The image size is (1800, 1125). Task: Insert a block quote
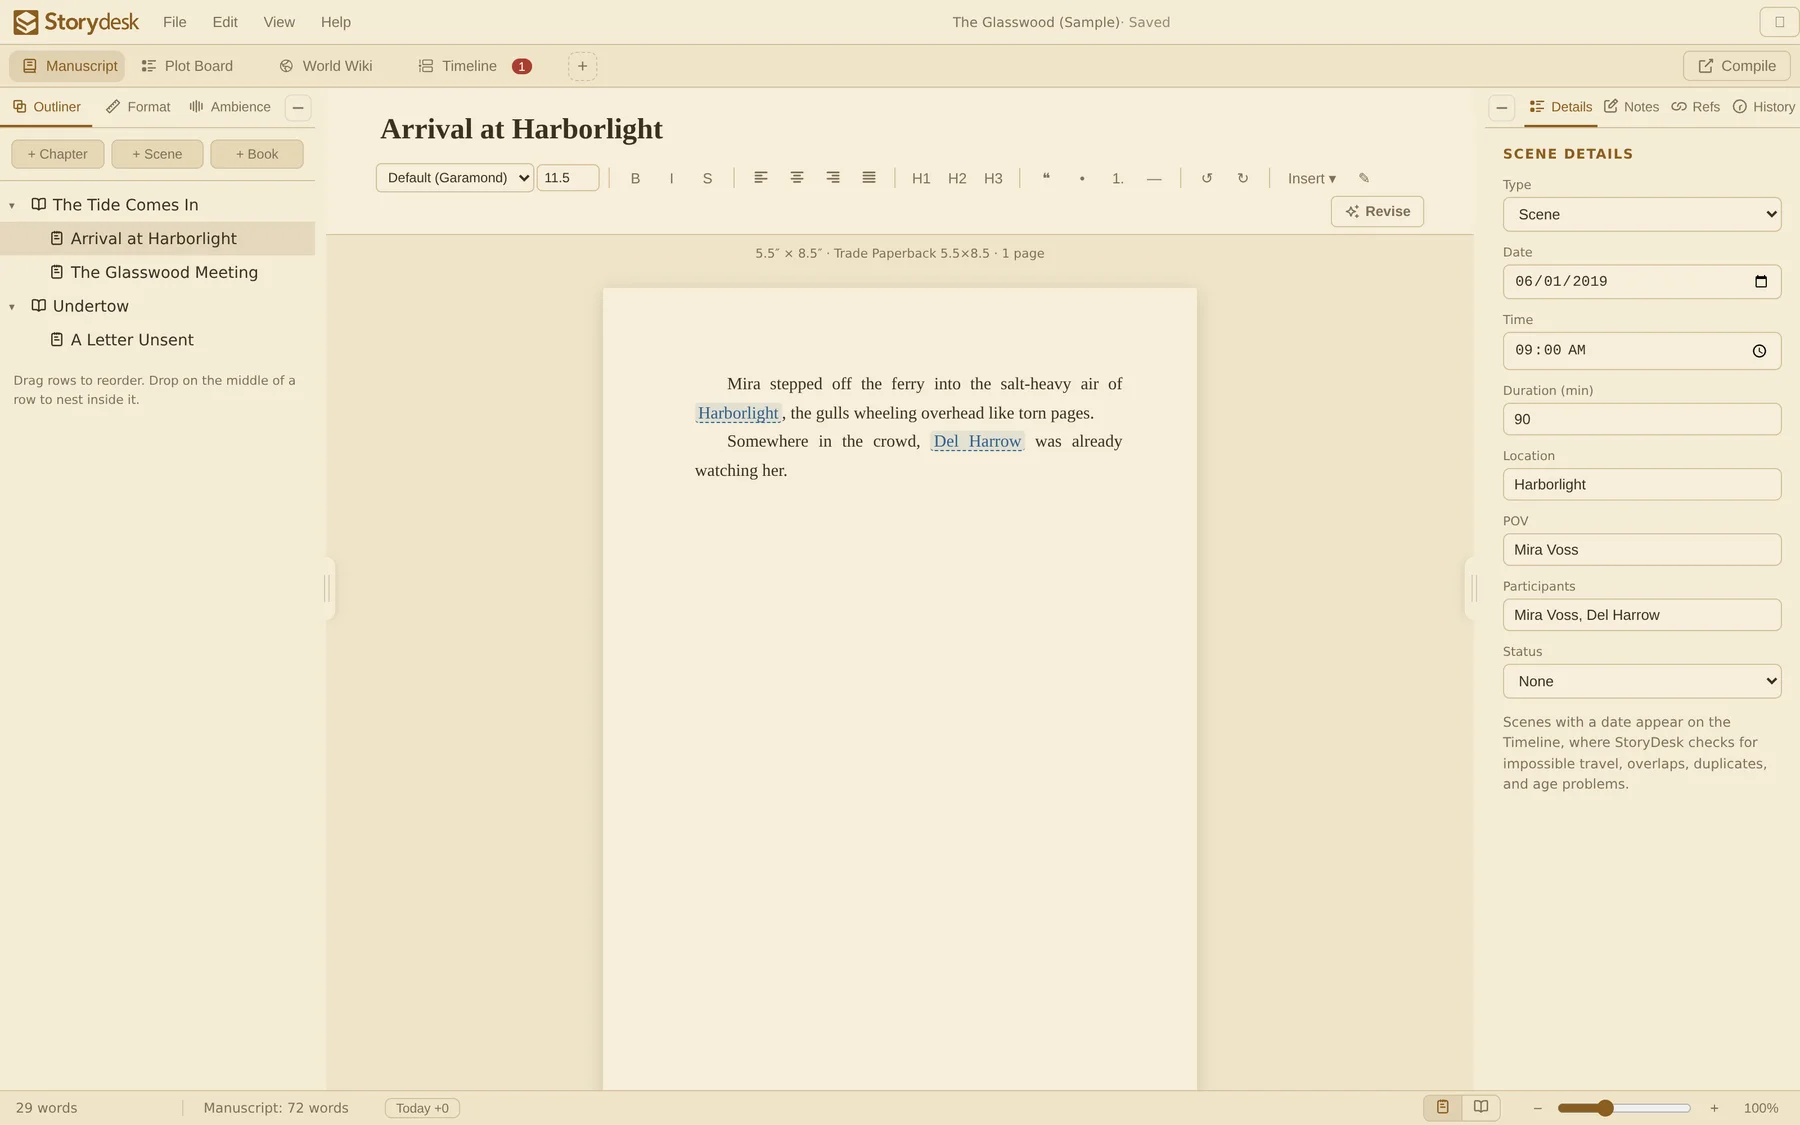1046,178
